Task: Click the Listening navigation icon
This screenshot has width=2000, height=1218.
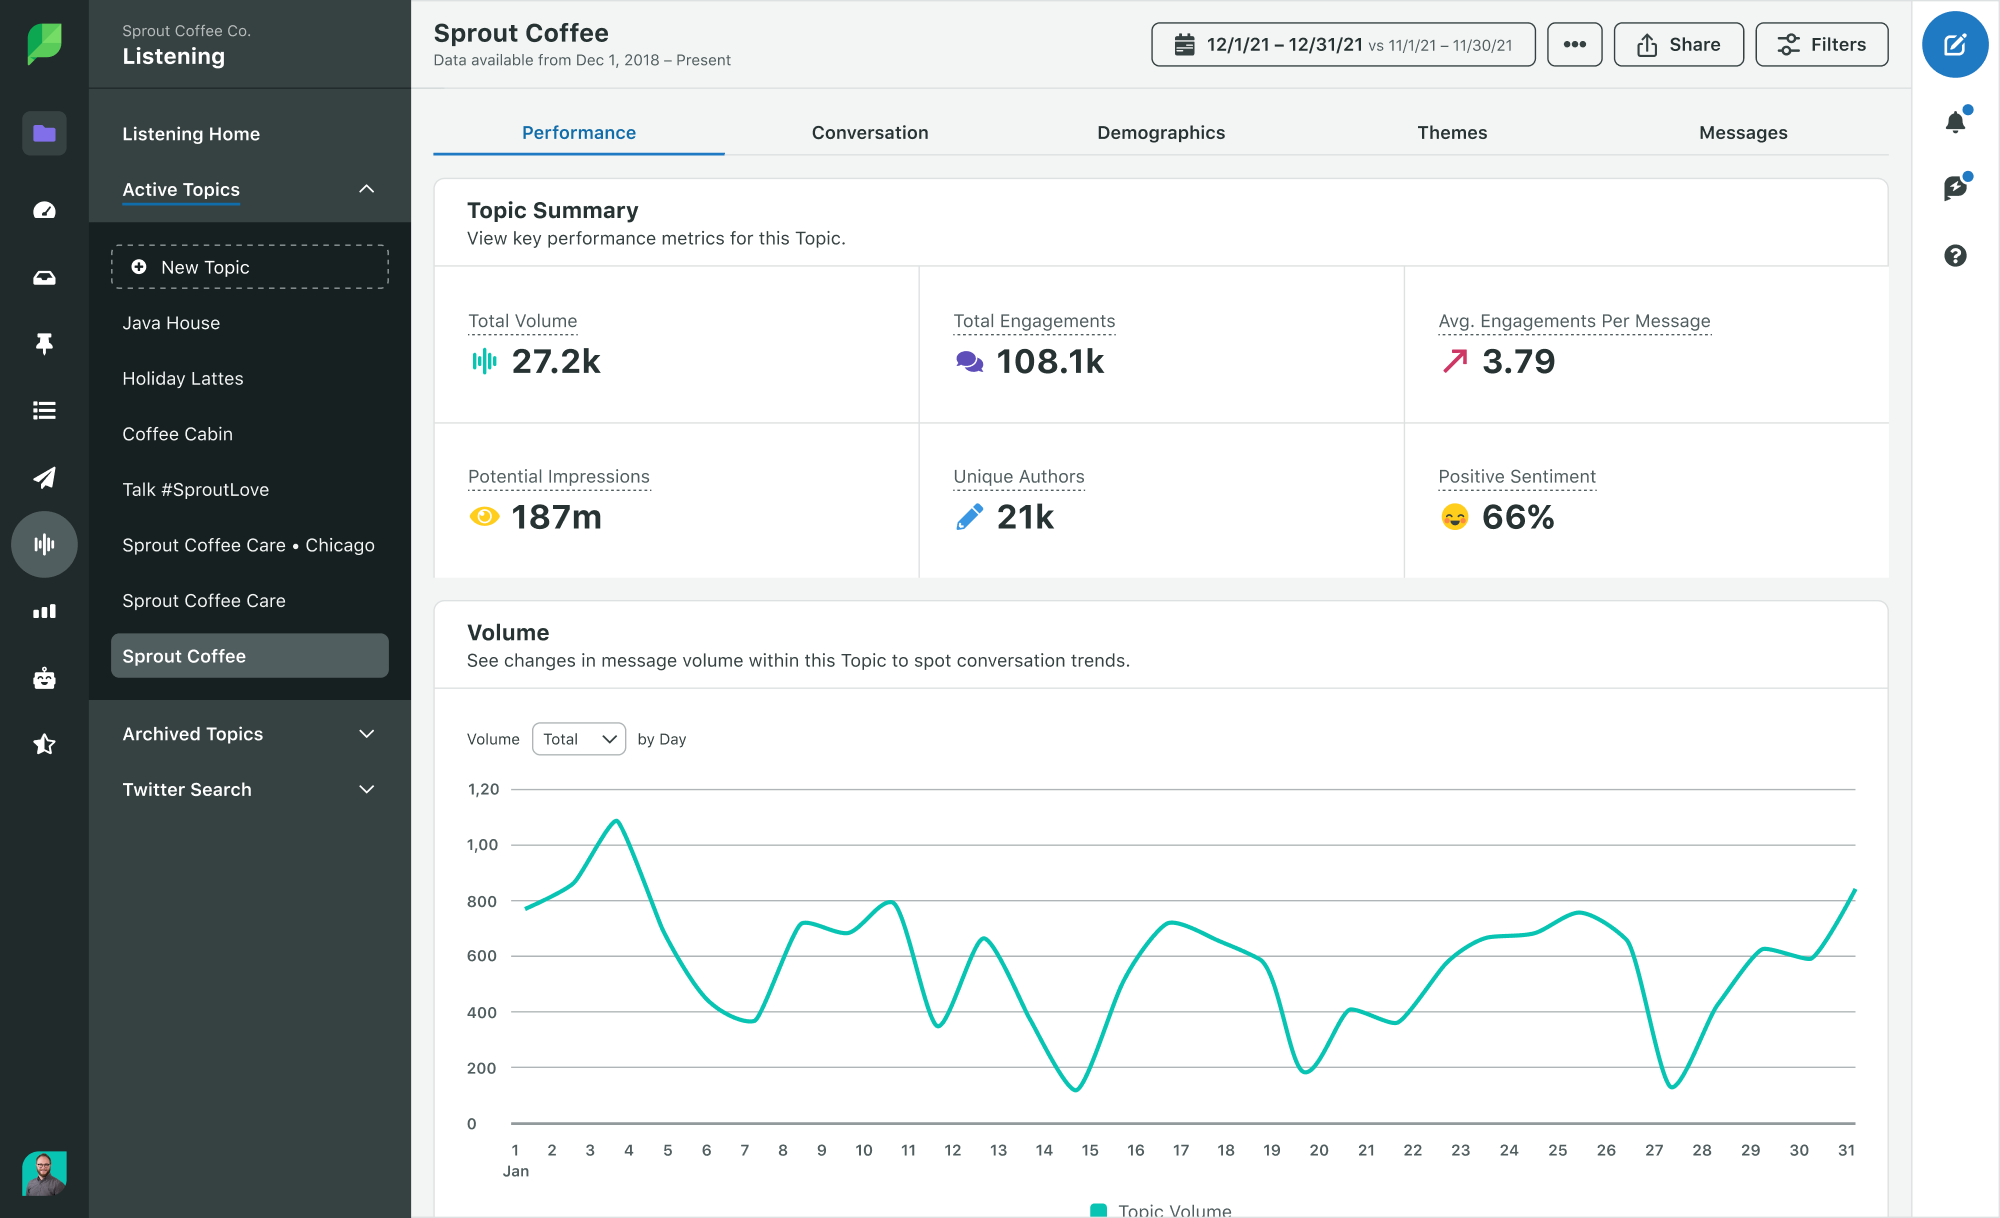Action: pyautogui.click(x=44, y=543)
